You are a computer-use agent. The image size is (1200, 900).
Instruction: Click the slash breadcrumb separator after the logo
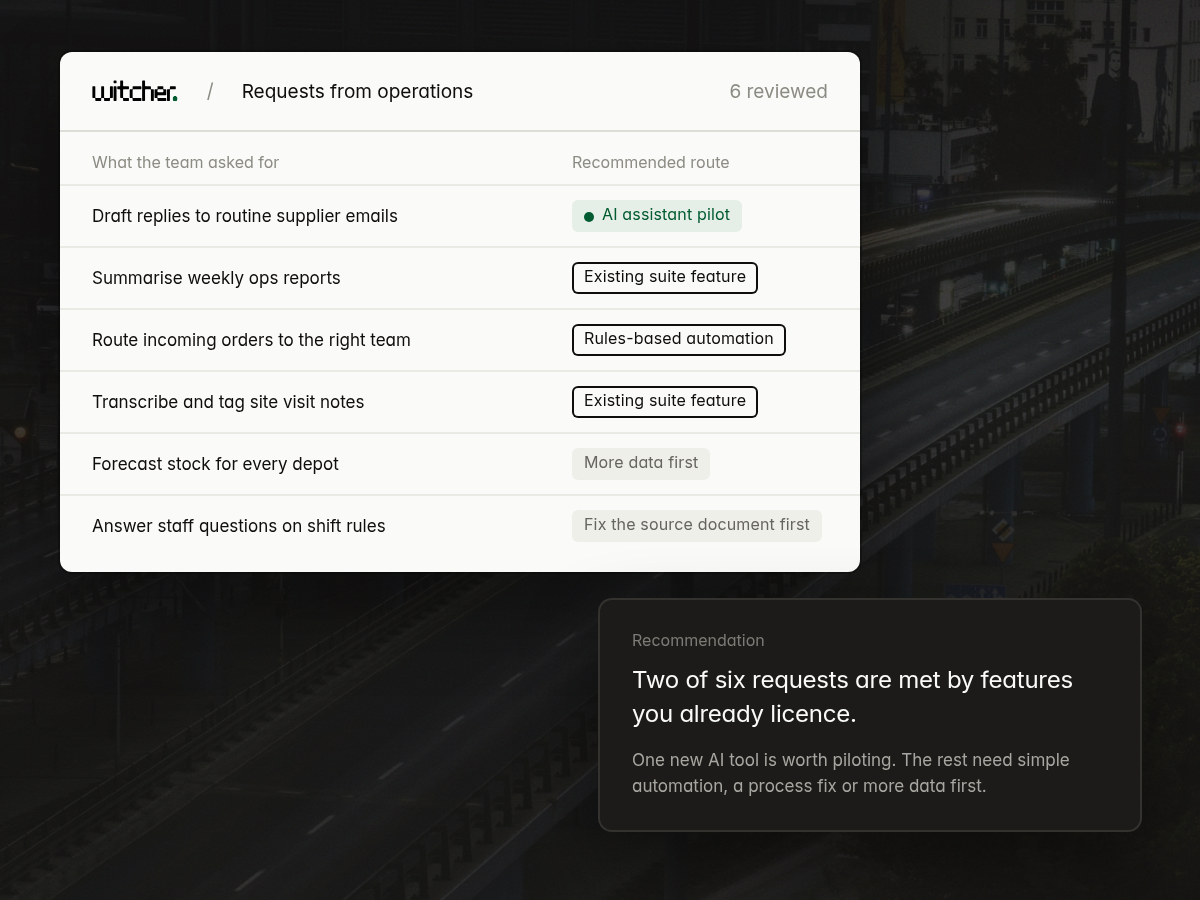[x=210, y=92]
